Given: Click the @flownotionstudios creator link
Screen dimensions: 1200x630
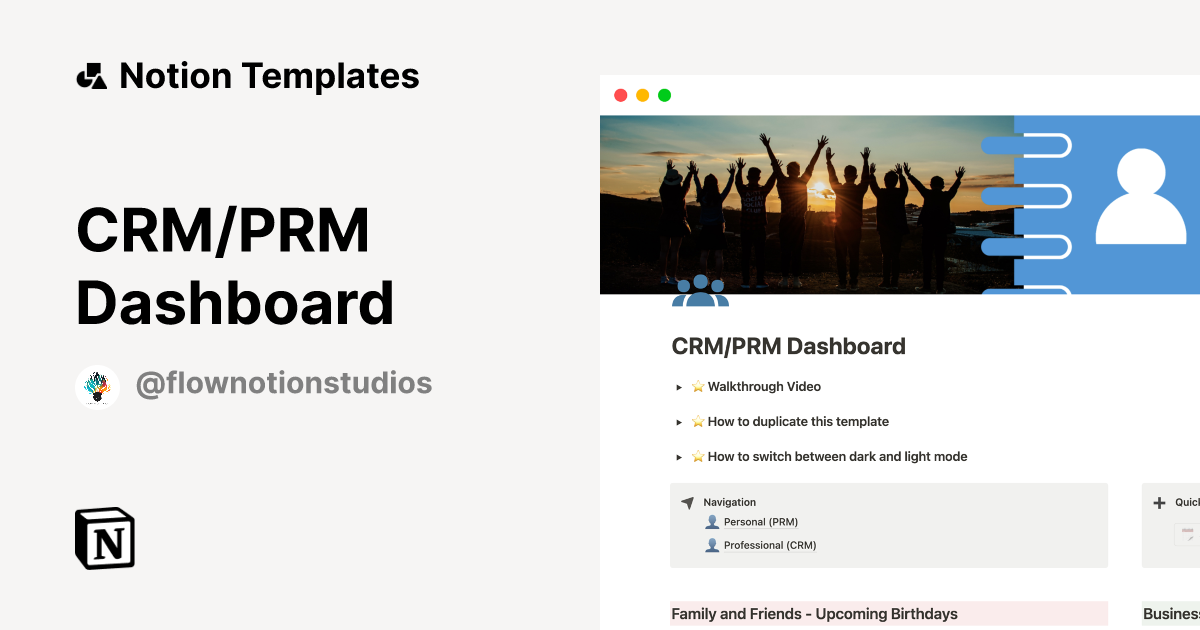Looking at the screenshot, I should 283,383.
